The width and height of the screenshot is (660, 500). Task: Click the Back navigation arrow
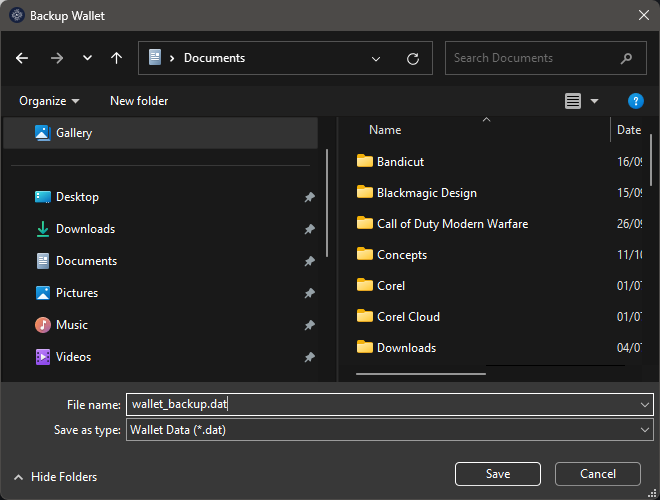click(23, 58)
